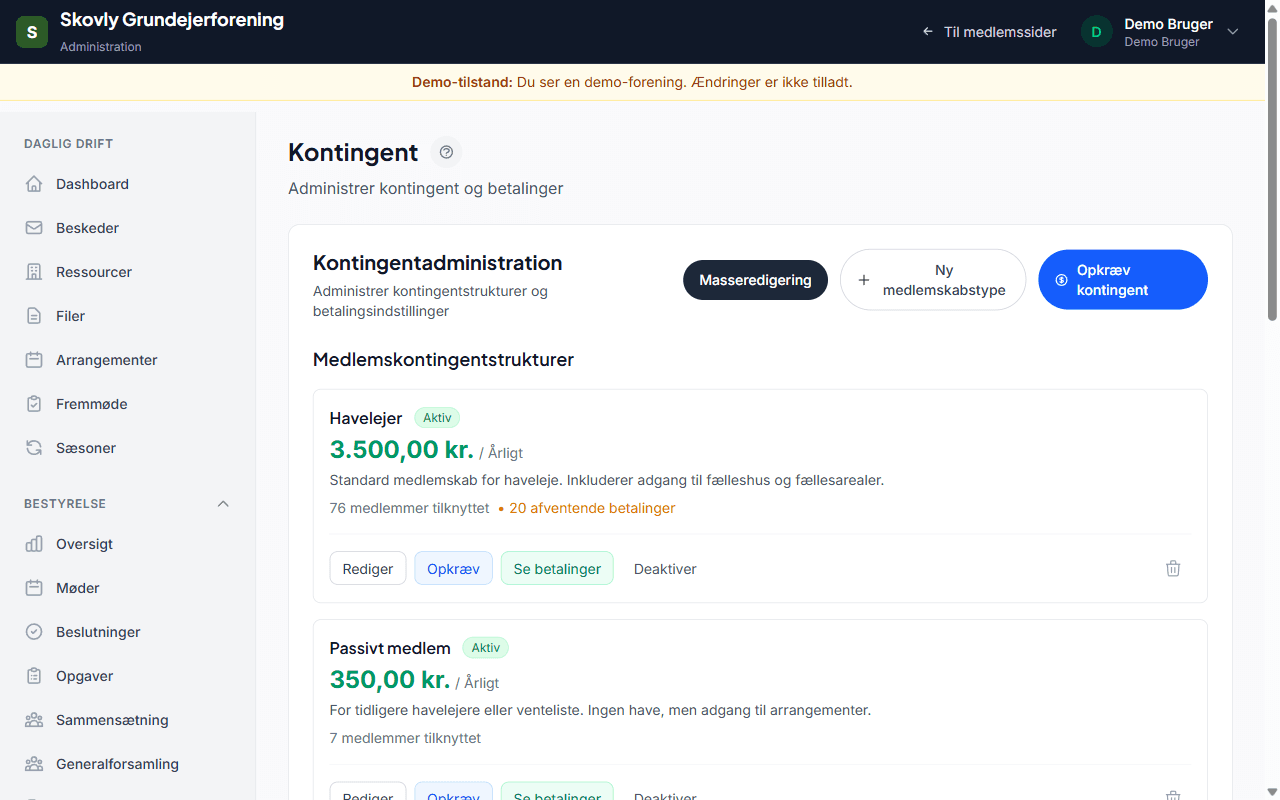Click the Beslutninger checkmark icon
Viewport: 1280px width, 800px height.
[34, 632]
